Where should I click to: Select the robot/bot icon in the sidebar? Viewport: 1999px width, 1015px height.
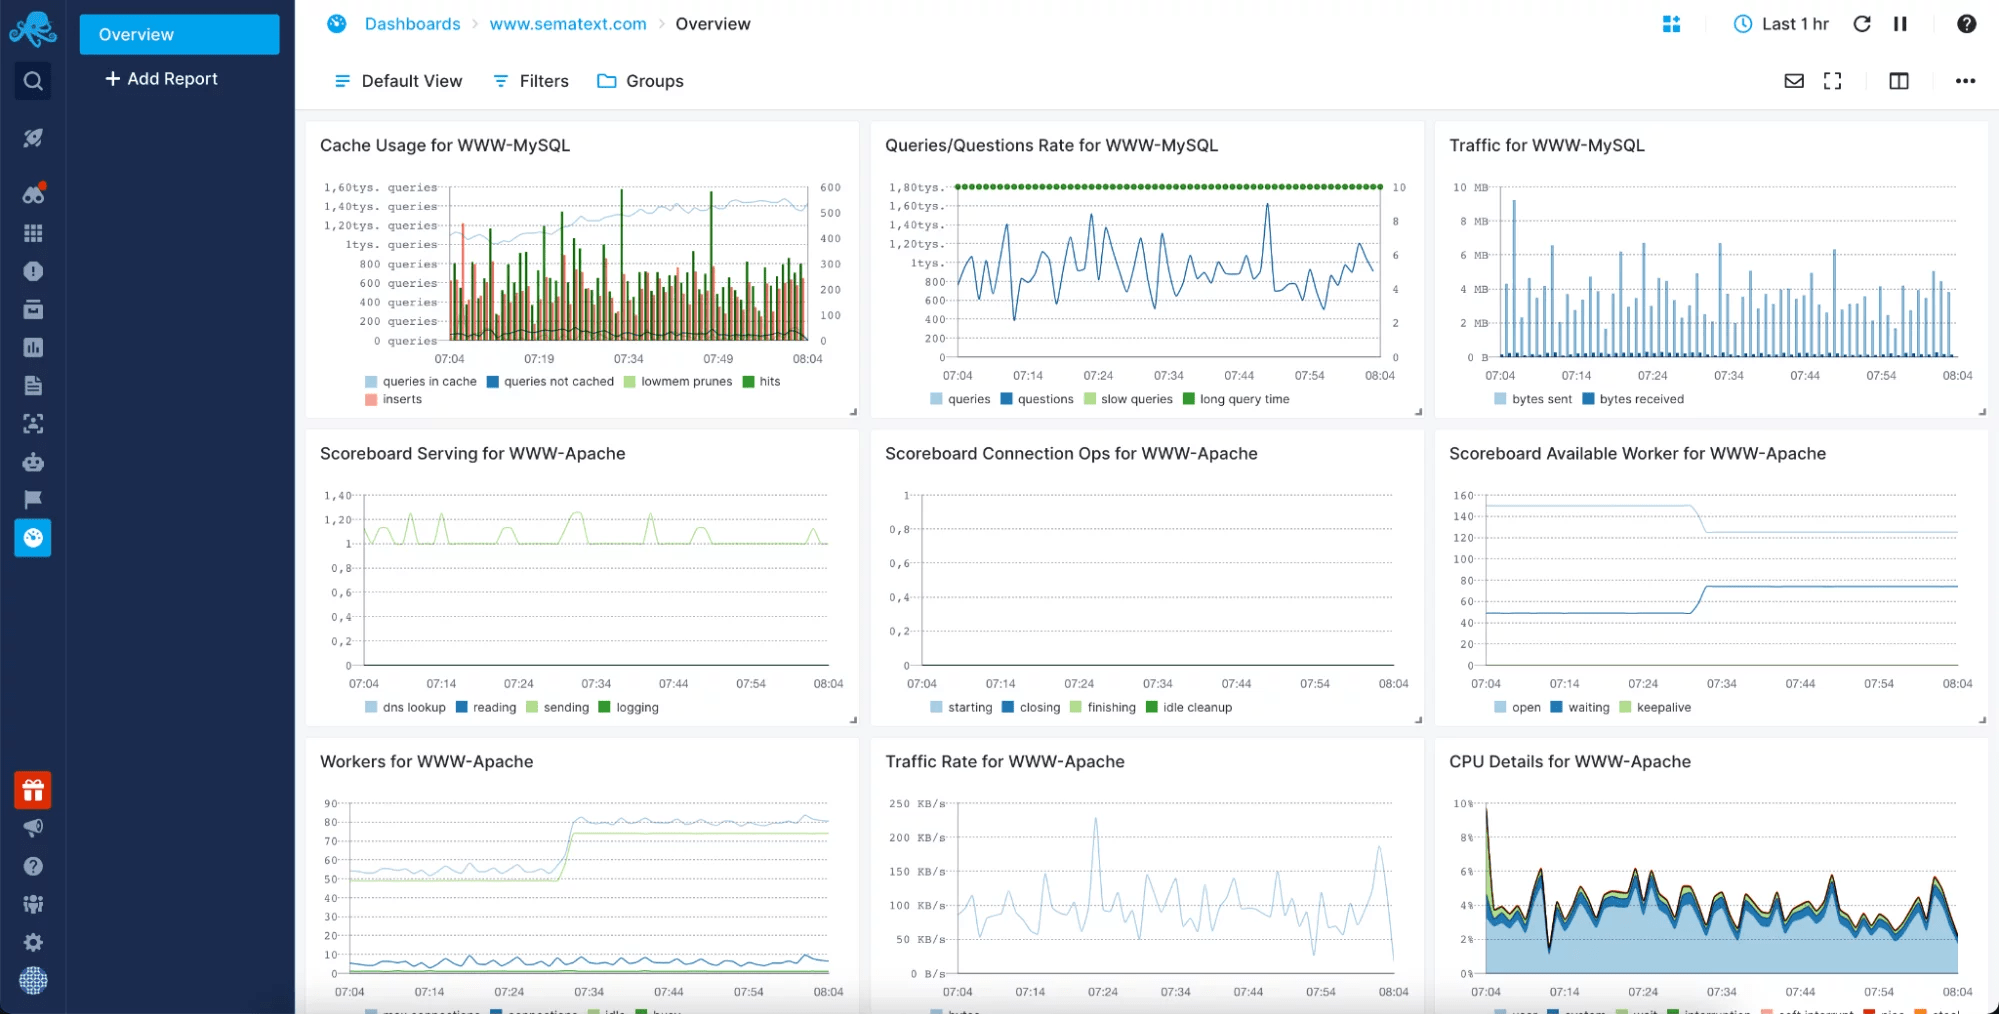pyautogui.click(x=32, y=462)
